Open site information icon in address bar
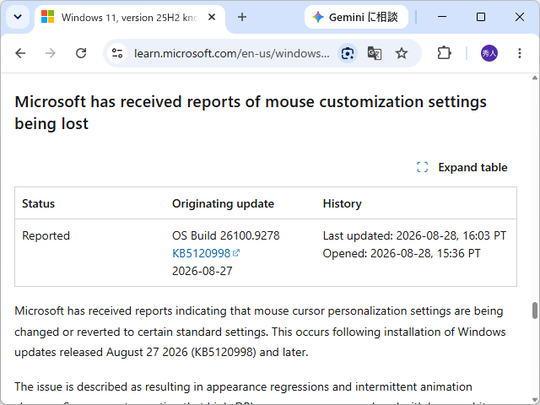 pos(117,53)
